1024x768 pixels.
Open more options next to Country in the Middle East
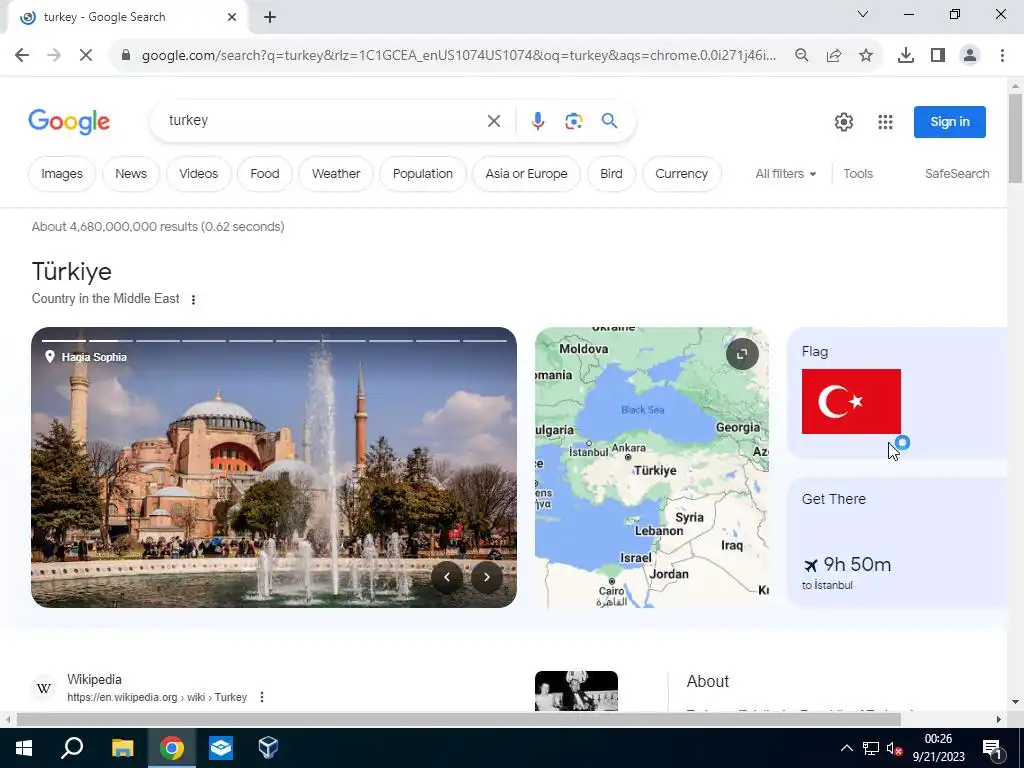click(193, 300)
